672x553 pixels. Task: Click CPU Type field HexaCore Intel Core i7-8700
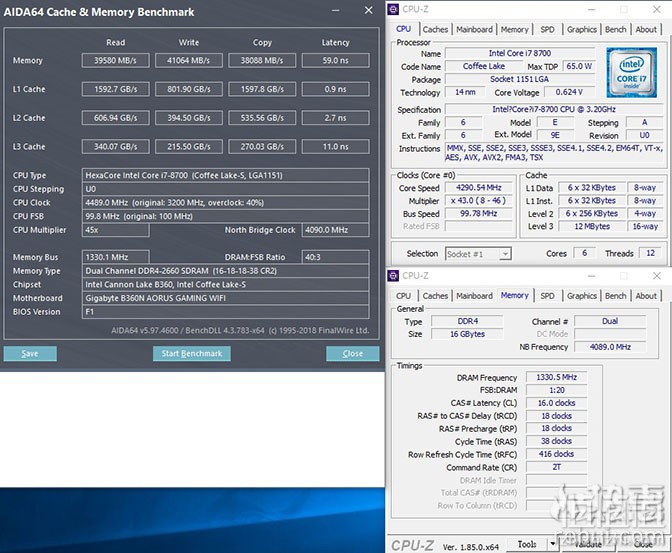pyautogui.click(x=225, y=175)
